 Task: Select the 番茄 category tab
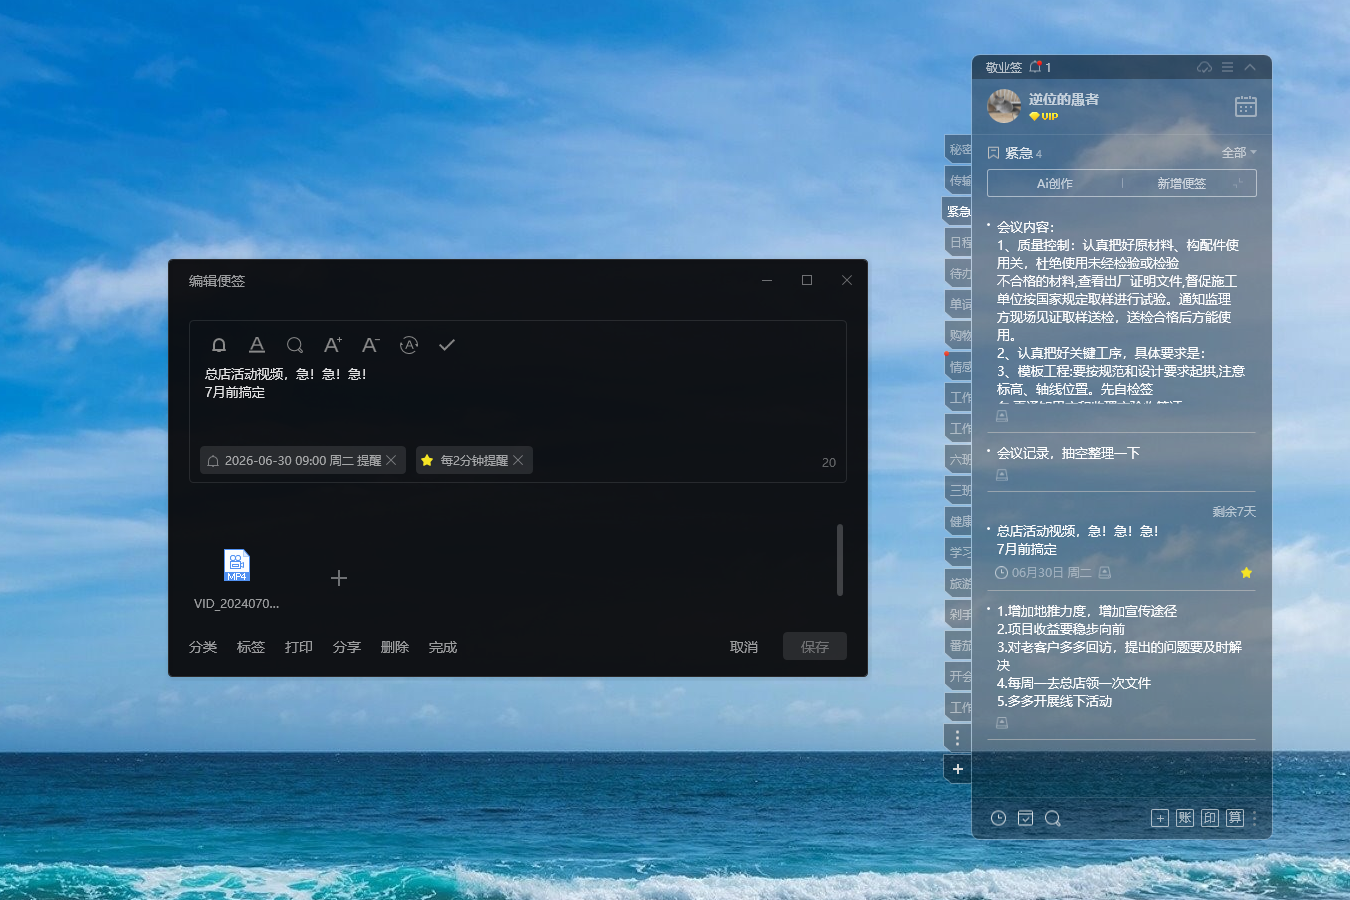[x=958, y=646]
